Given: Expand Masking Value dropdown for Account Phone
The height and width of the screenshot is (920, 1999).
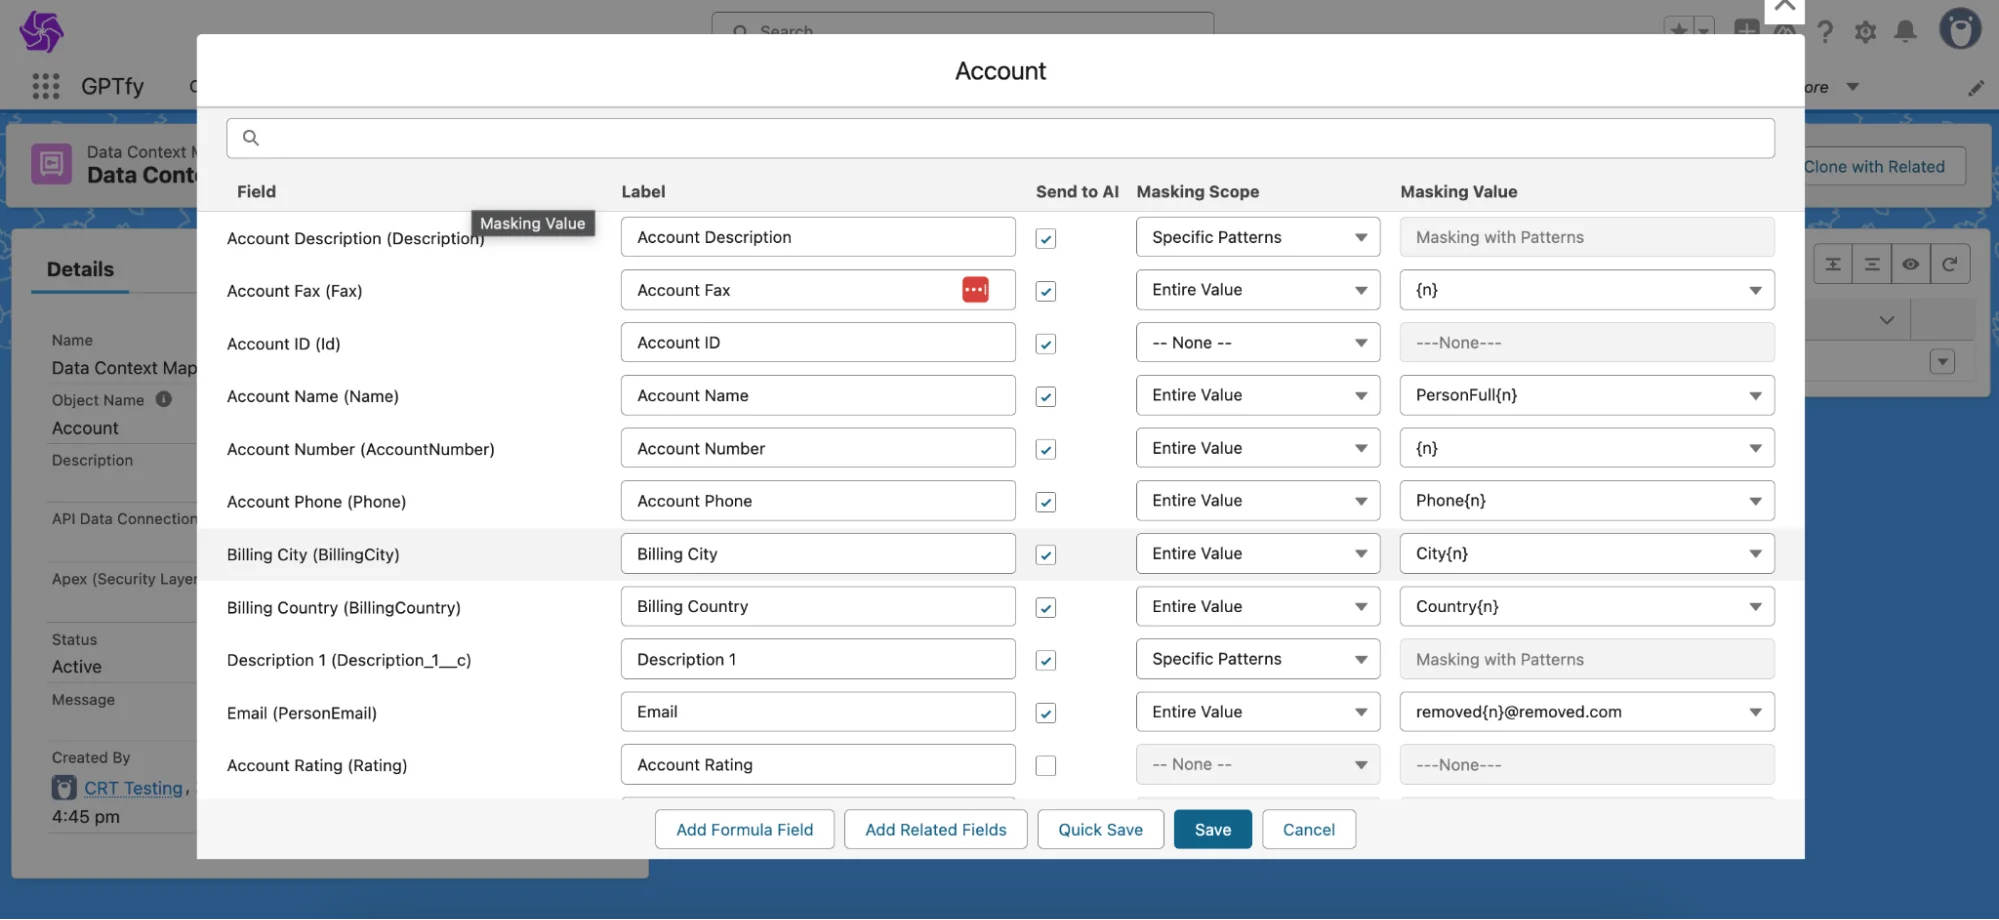Looking at the screenshot, I should [x=1586, y=501].
